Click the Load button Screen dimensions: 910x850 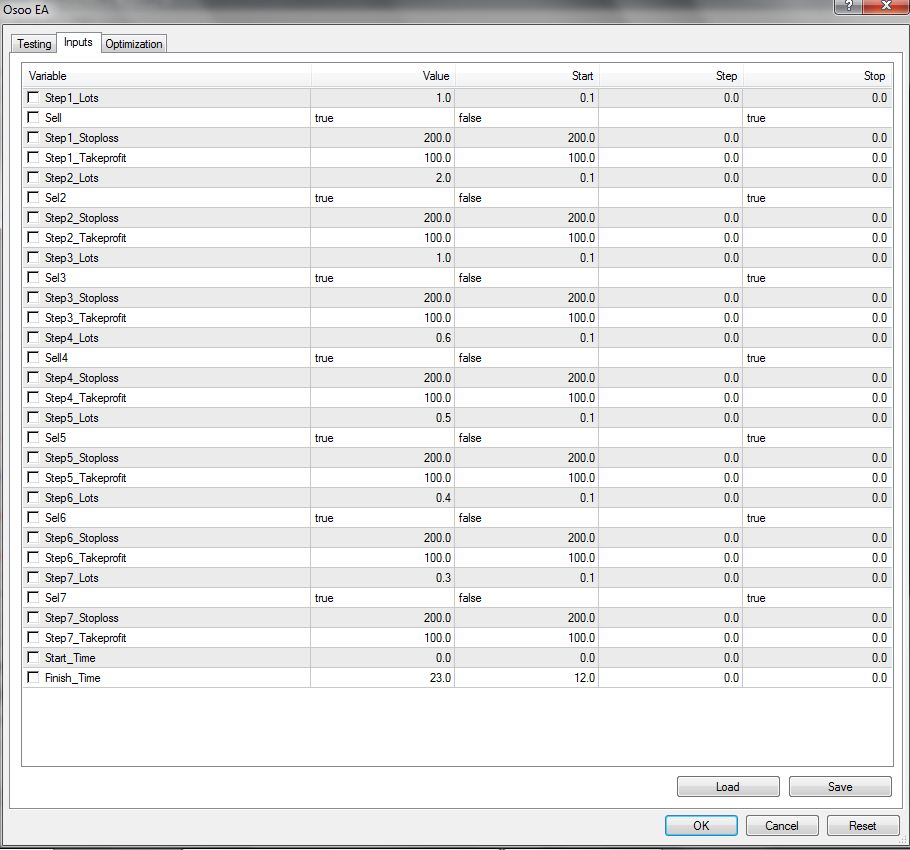click(x=728, y=787)
